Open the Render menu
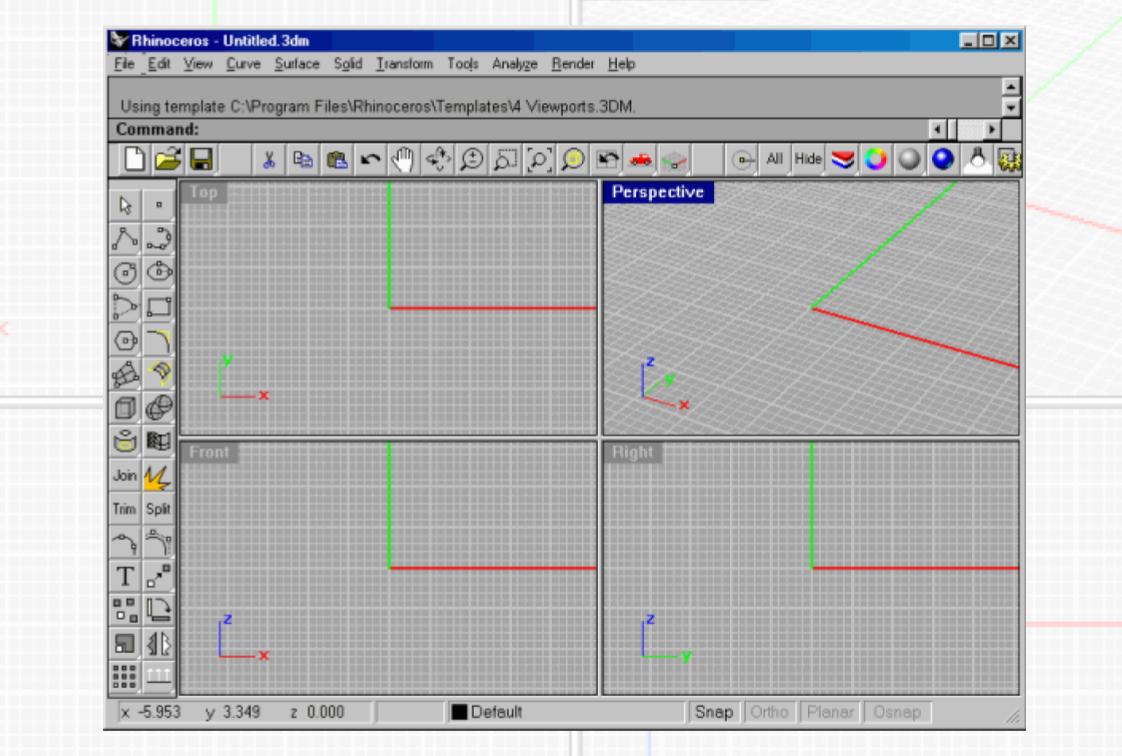 572,64
